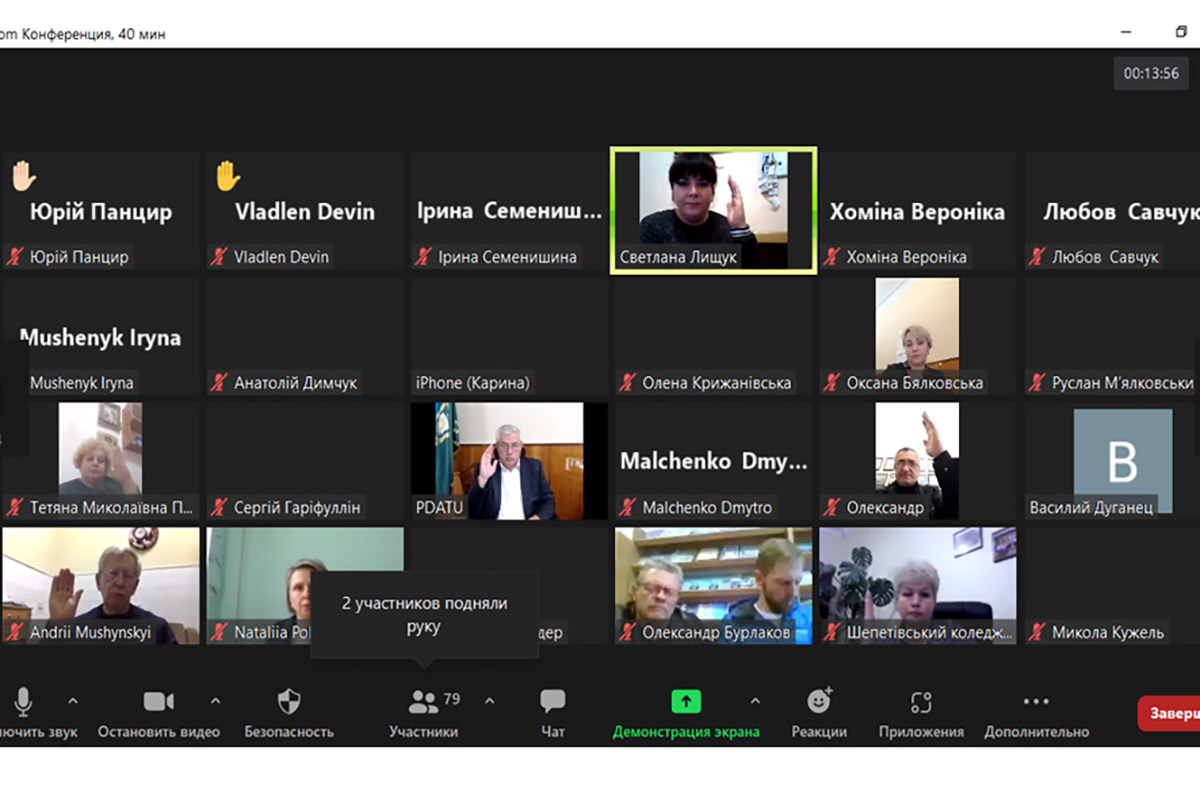The image size is (1200, 800).
Task: Expand screen share options arrow
Action: pyautogui.click(x=755, y=701)
